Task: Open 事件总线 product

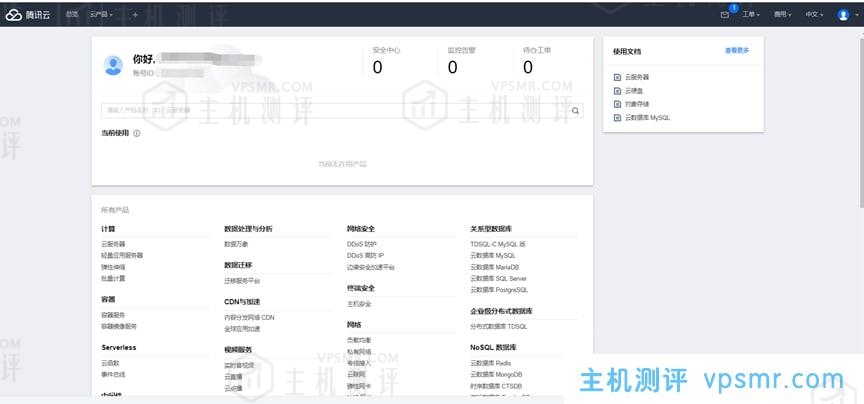Action: (113, 374)
